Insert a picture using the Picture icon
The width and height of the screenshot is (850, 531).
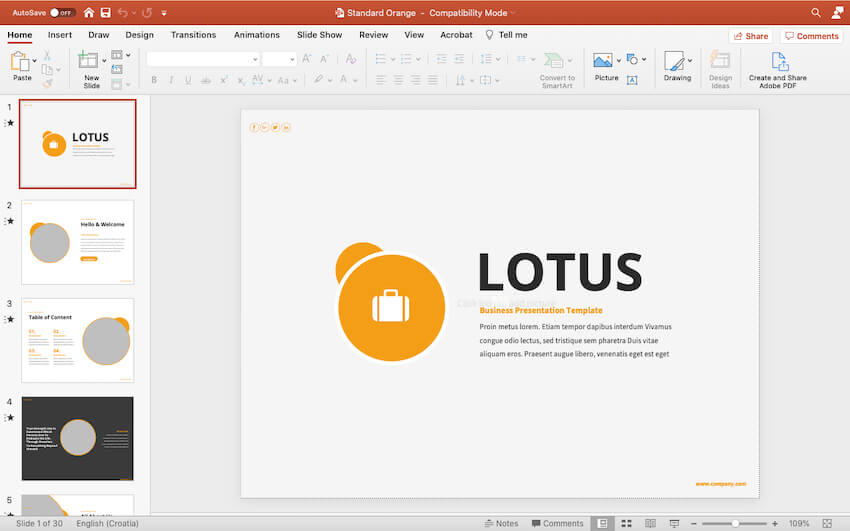pyautogui.click(x=602, y=61)
